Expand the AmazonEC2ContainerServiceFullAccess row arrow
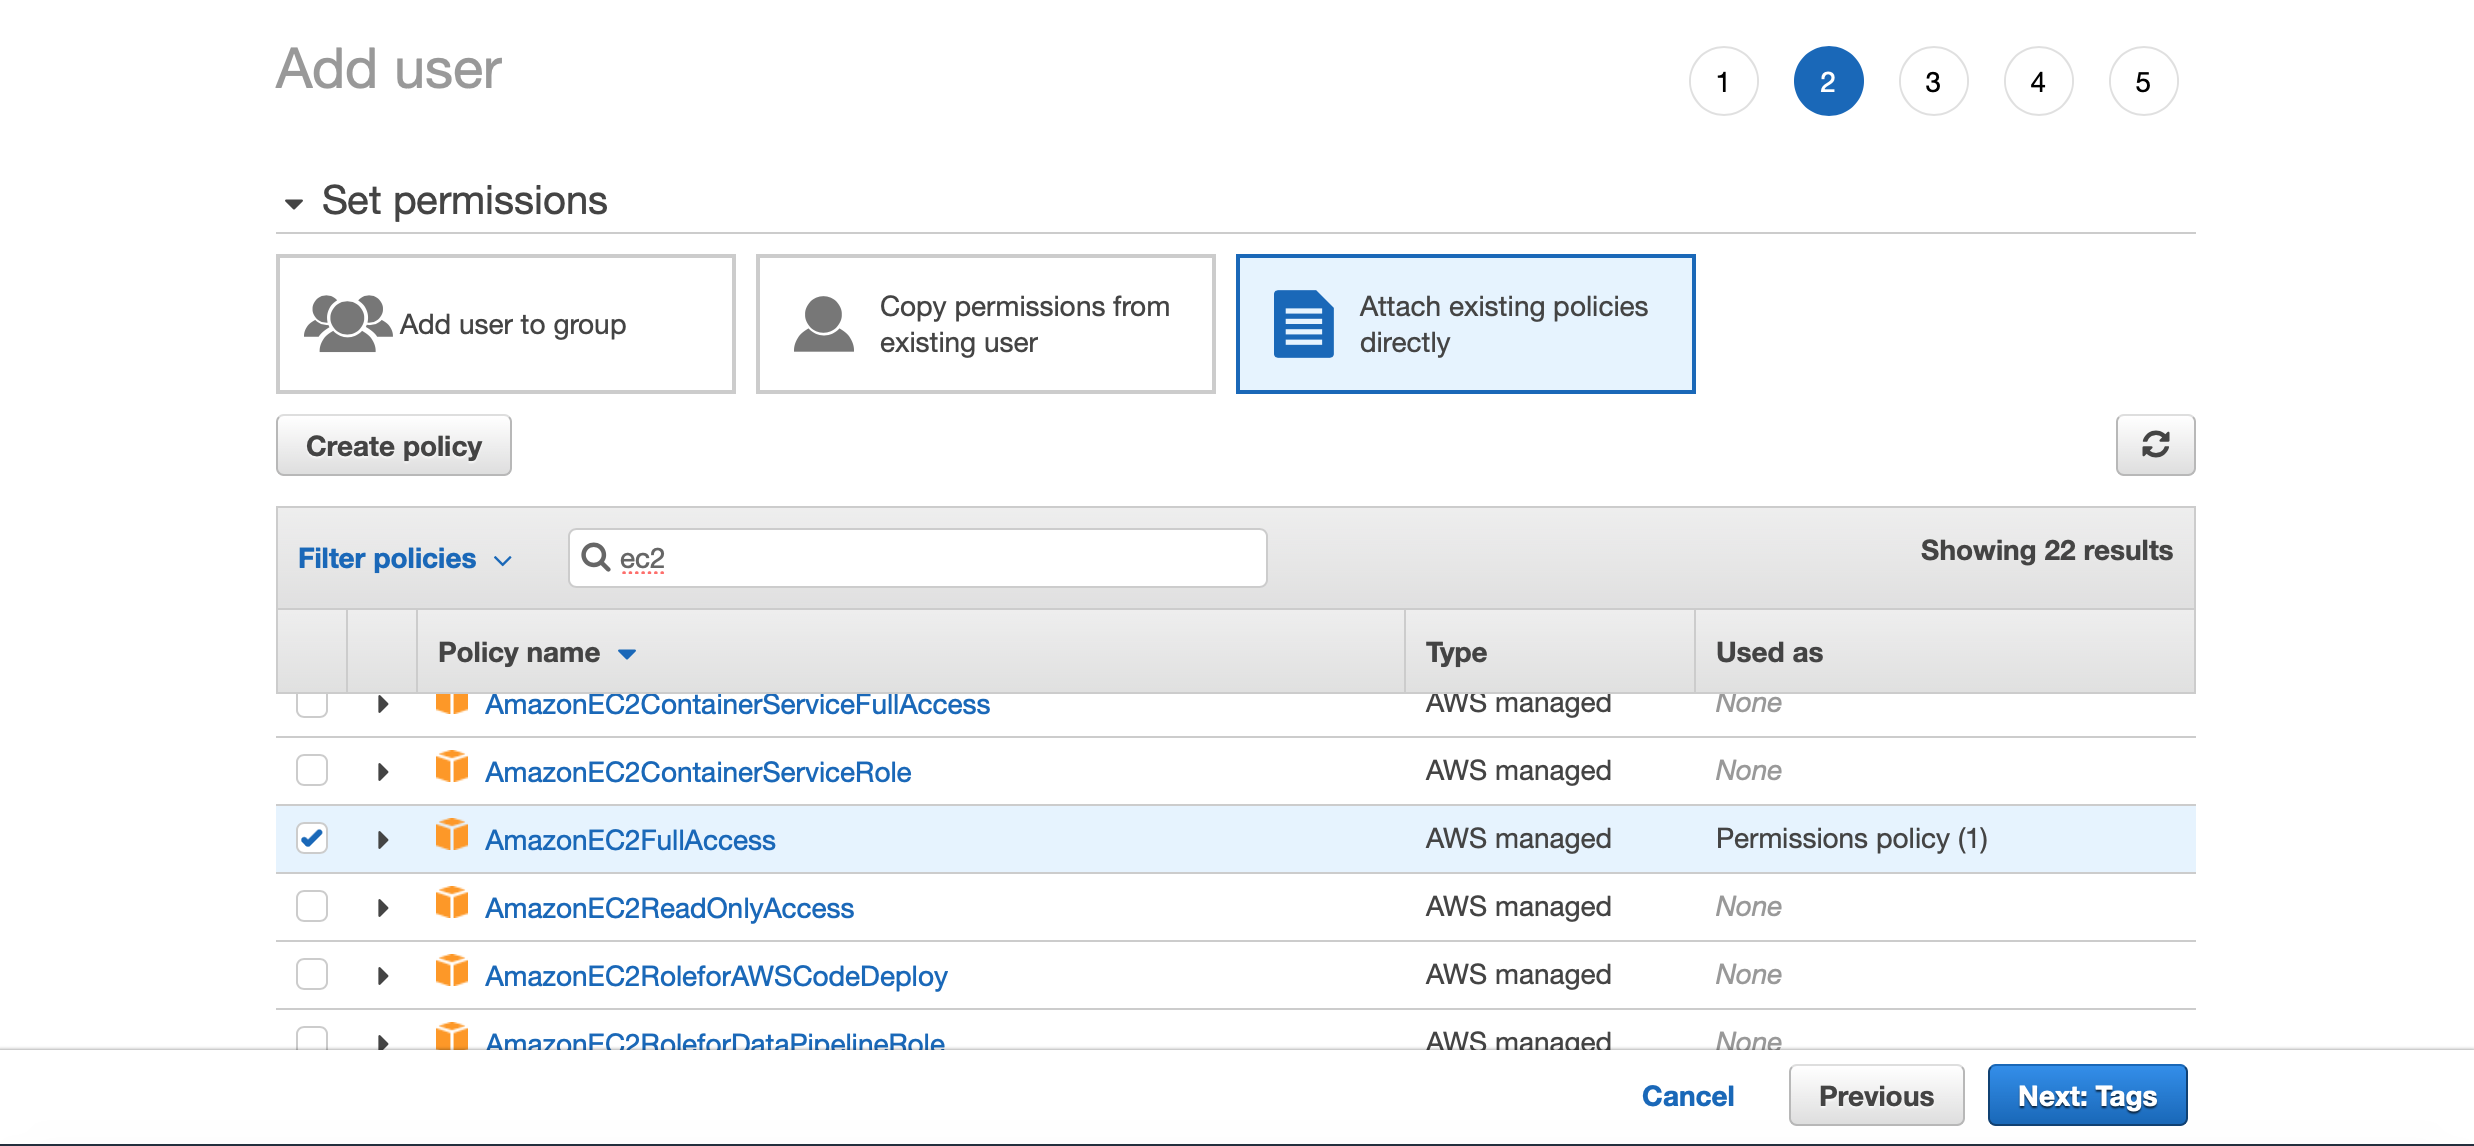The height and width of the screenshot is (1146, 2474). tap(382, 704)
